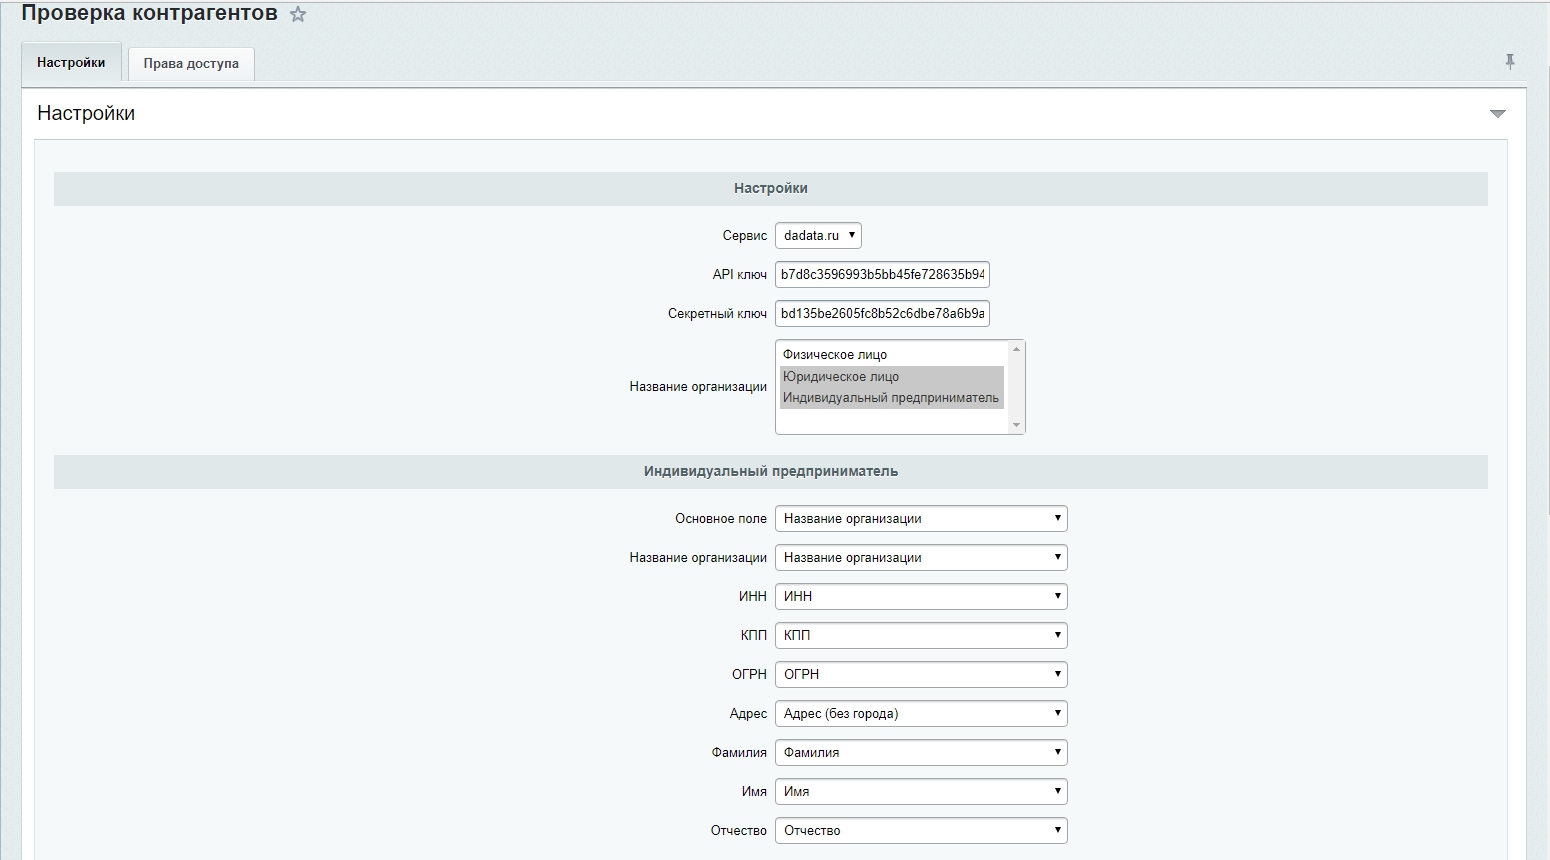The image size is (1550, 860).
Task: Click into the API ключ field
Action: [882, 275]
